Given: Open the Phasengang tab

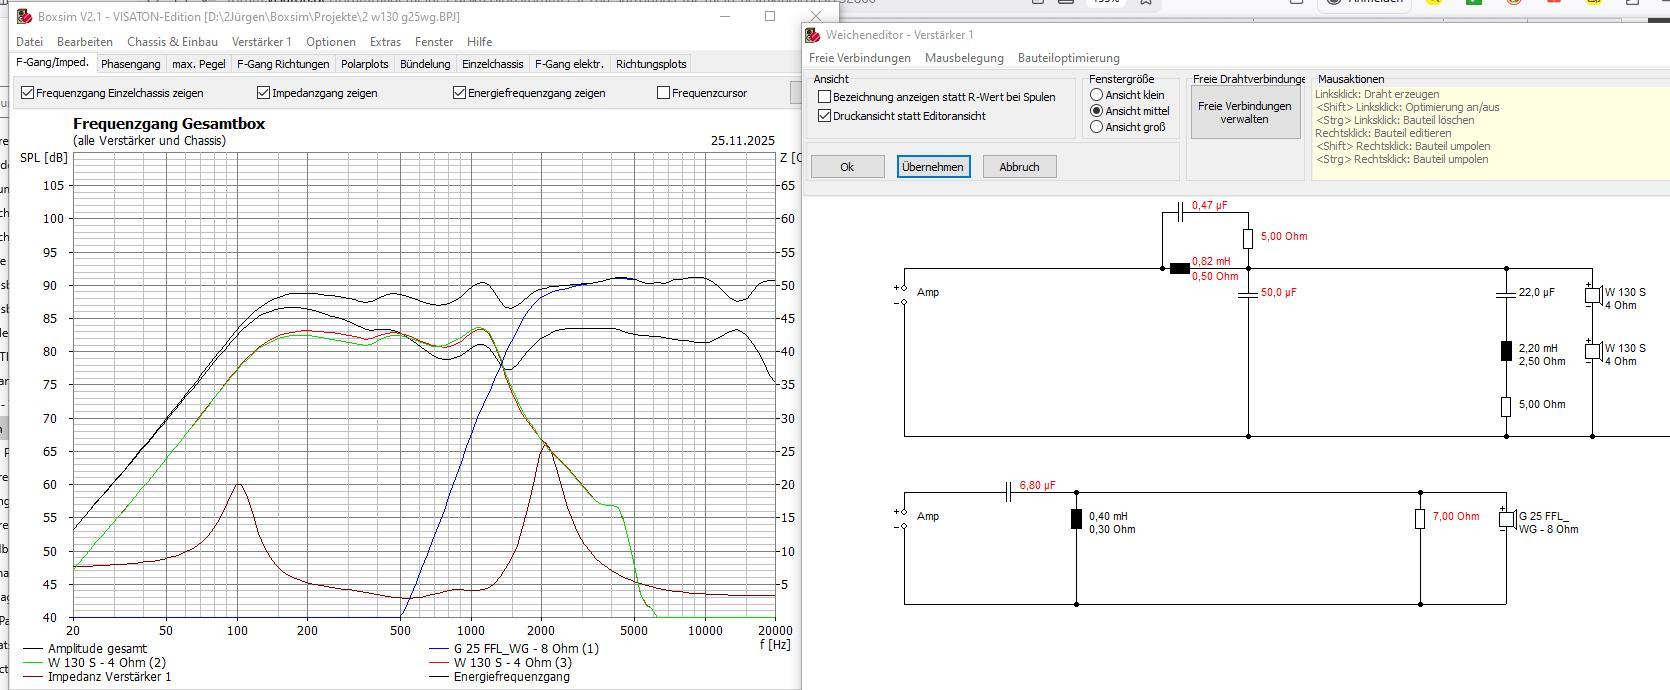Looking at the screenshot, I should (131, 64).
